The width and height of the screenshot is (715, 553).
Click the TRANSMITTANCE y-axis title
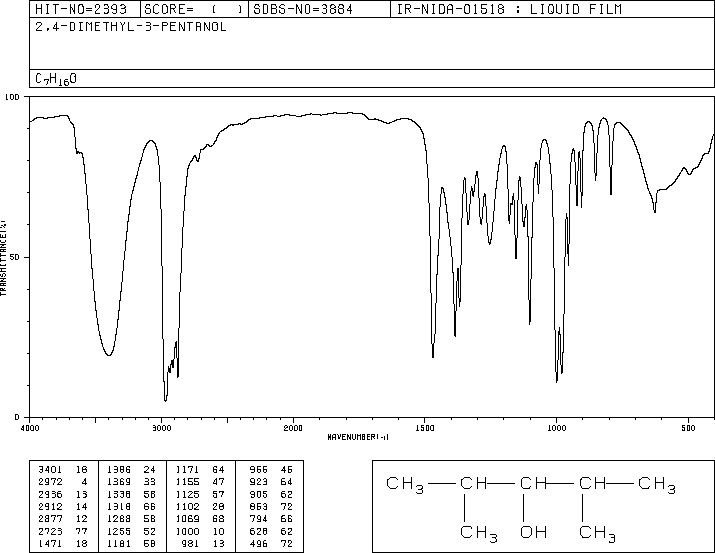click(x=3, y=258)
